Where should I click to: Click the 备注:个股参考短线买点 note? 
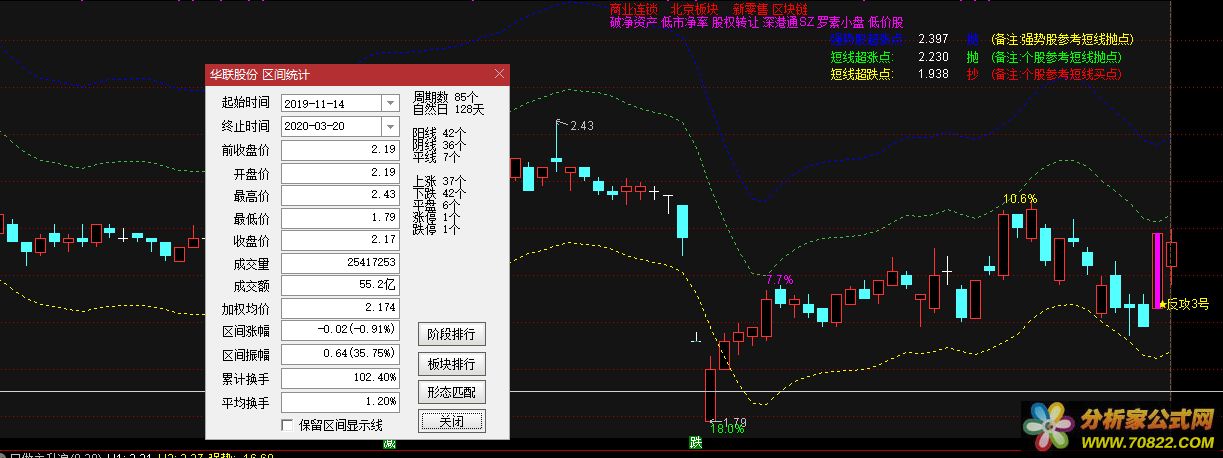pos(1055,73)
